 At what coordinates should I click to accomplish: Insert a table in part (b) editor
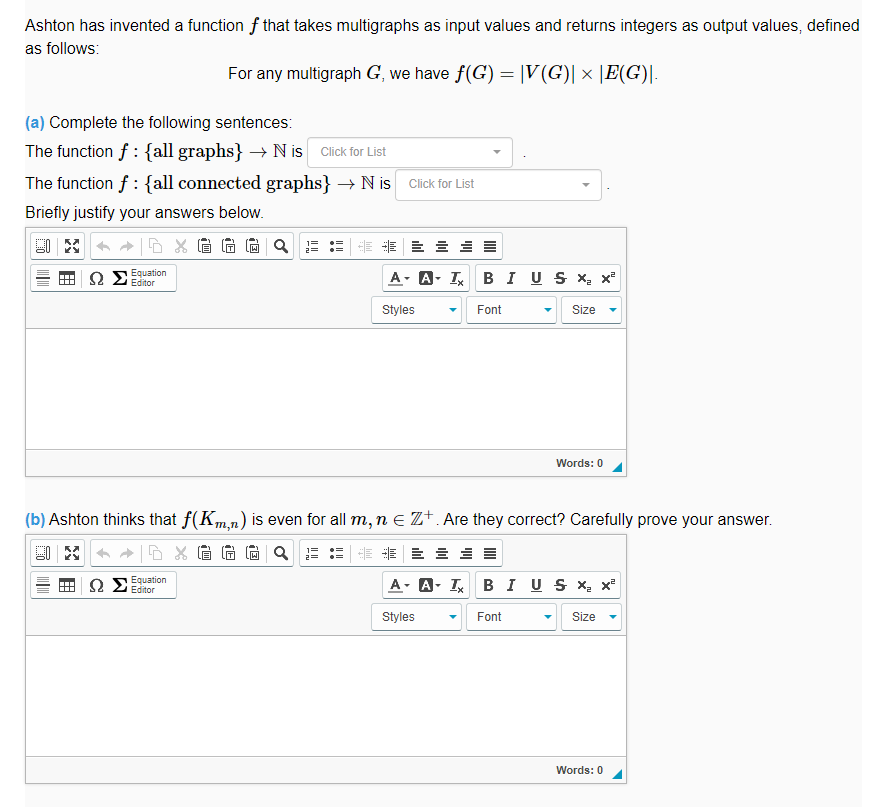67,585
